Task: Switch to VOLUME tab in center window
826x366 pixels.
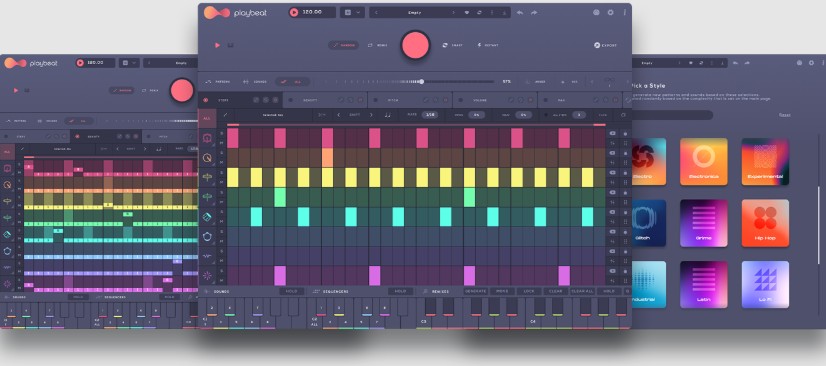Action: pyautogui.click(x=495, y=100)
